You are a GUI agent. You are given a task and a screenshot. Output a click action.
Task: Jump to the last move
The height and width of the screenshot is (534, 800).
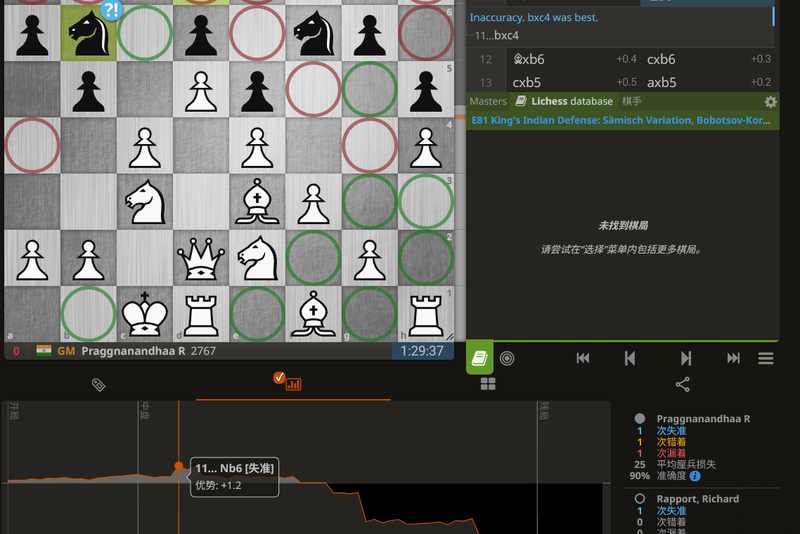pyautogui.click(x=733, y=358)
